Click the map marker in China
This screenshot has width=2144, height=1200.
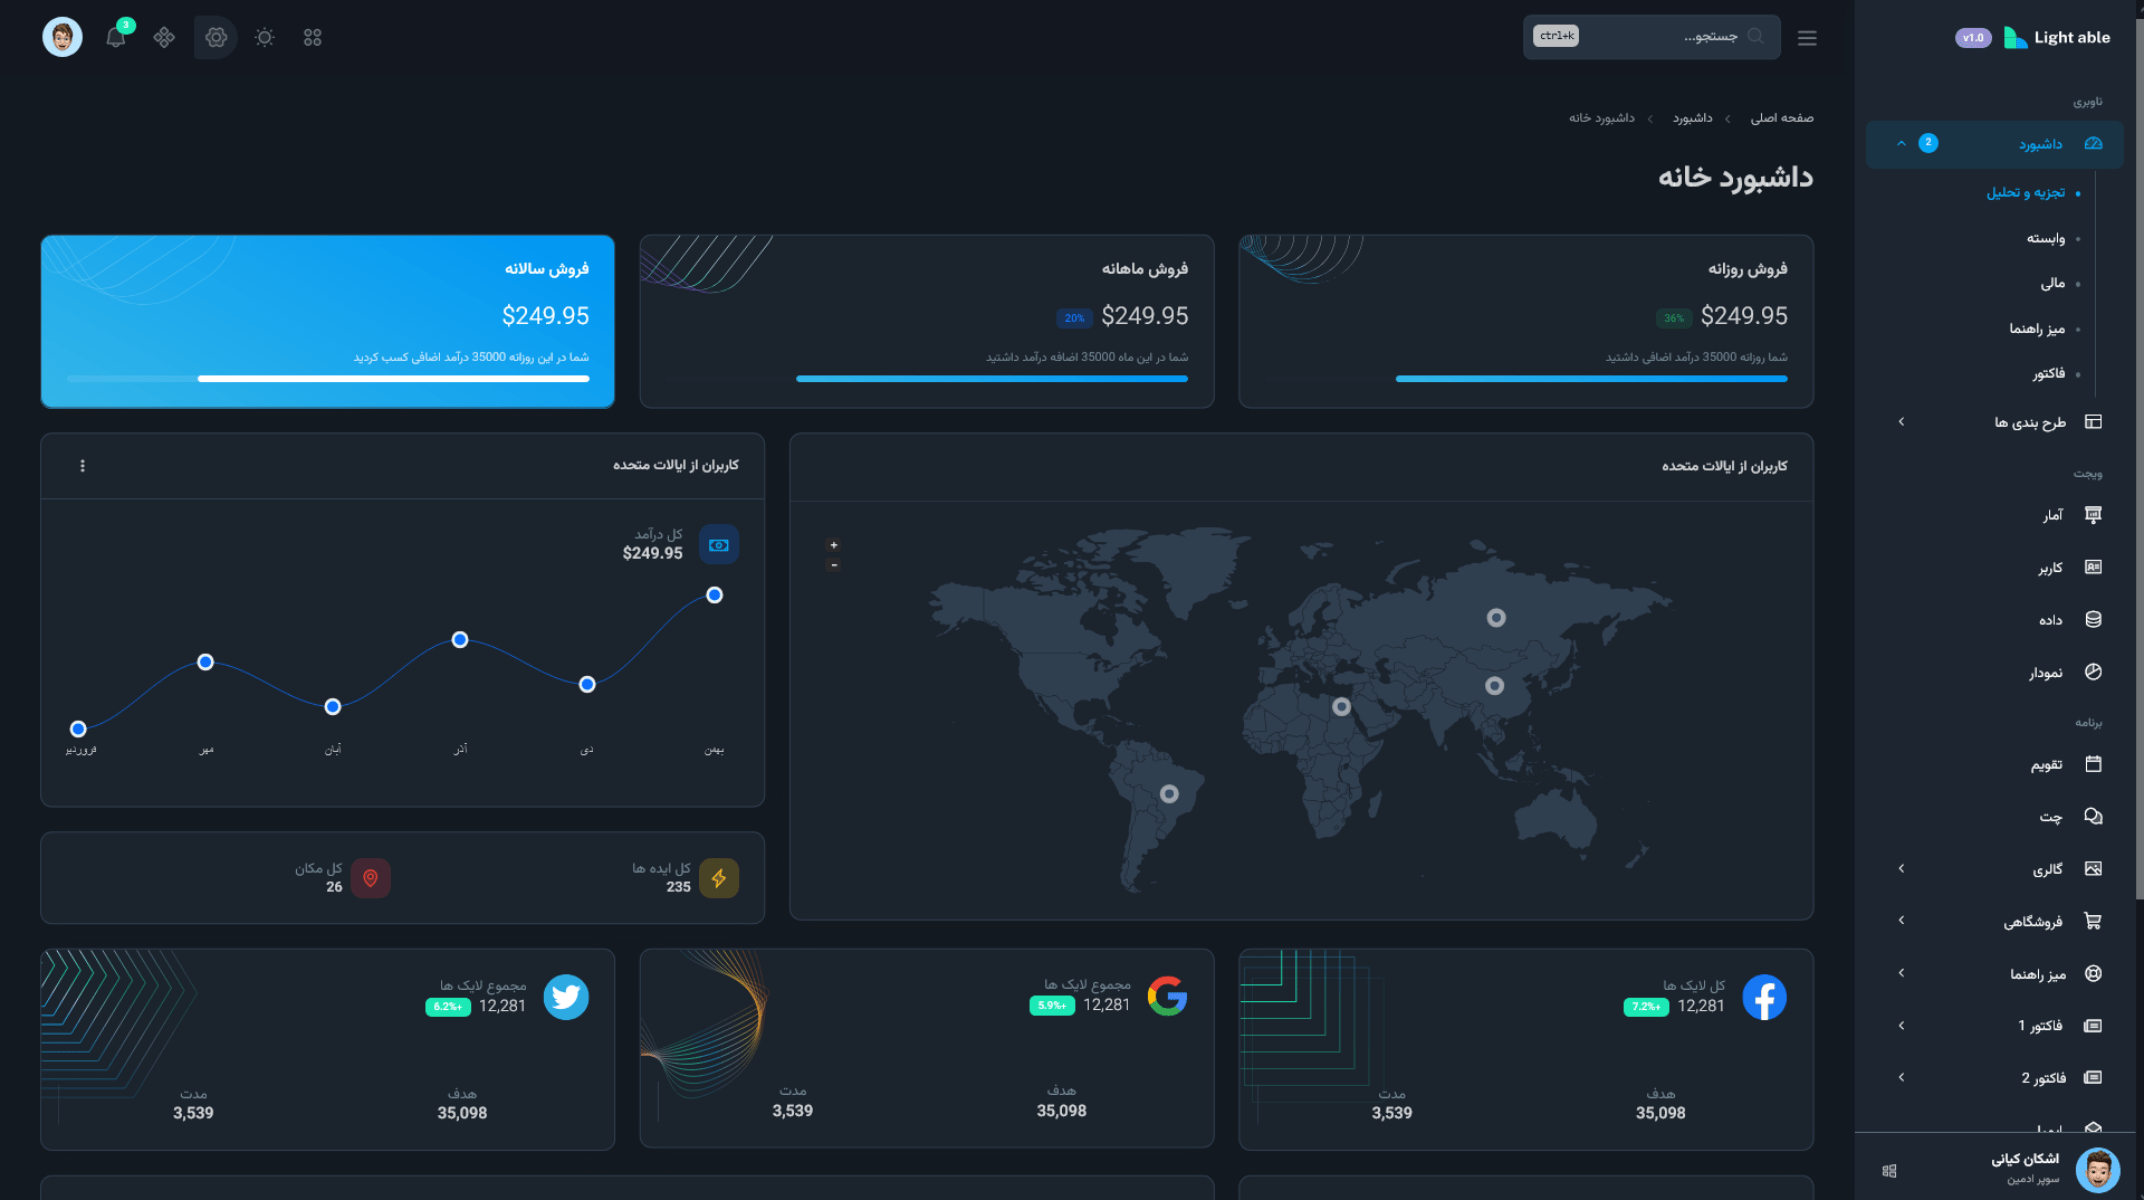click(x=1494, y=686)
